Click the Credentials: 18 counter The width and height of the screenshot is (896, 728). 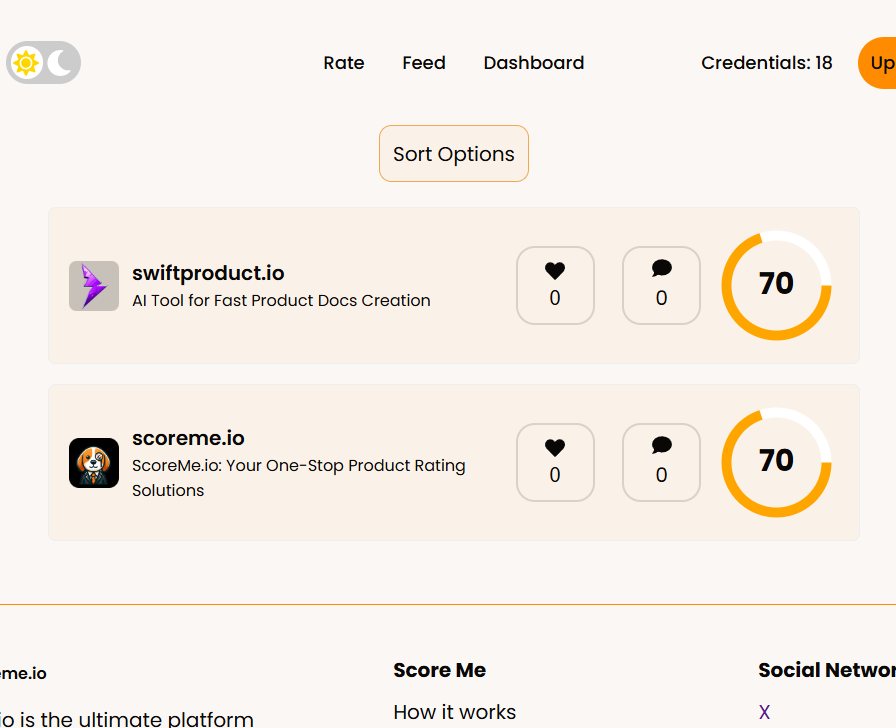pos(767,63)
